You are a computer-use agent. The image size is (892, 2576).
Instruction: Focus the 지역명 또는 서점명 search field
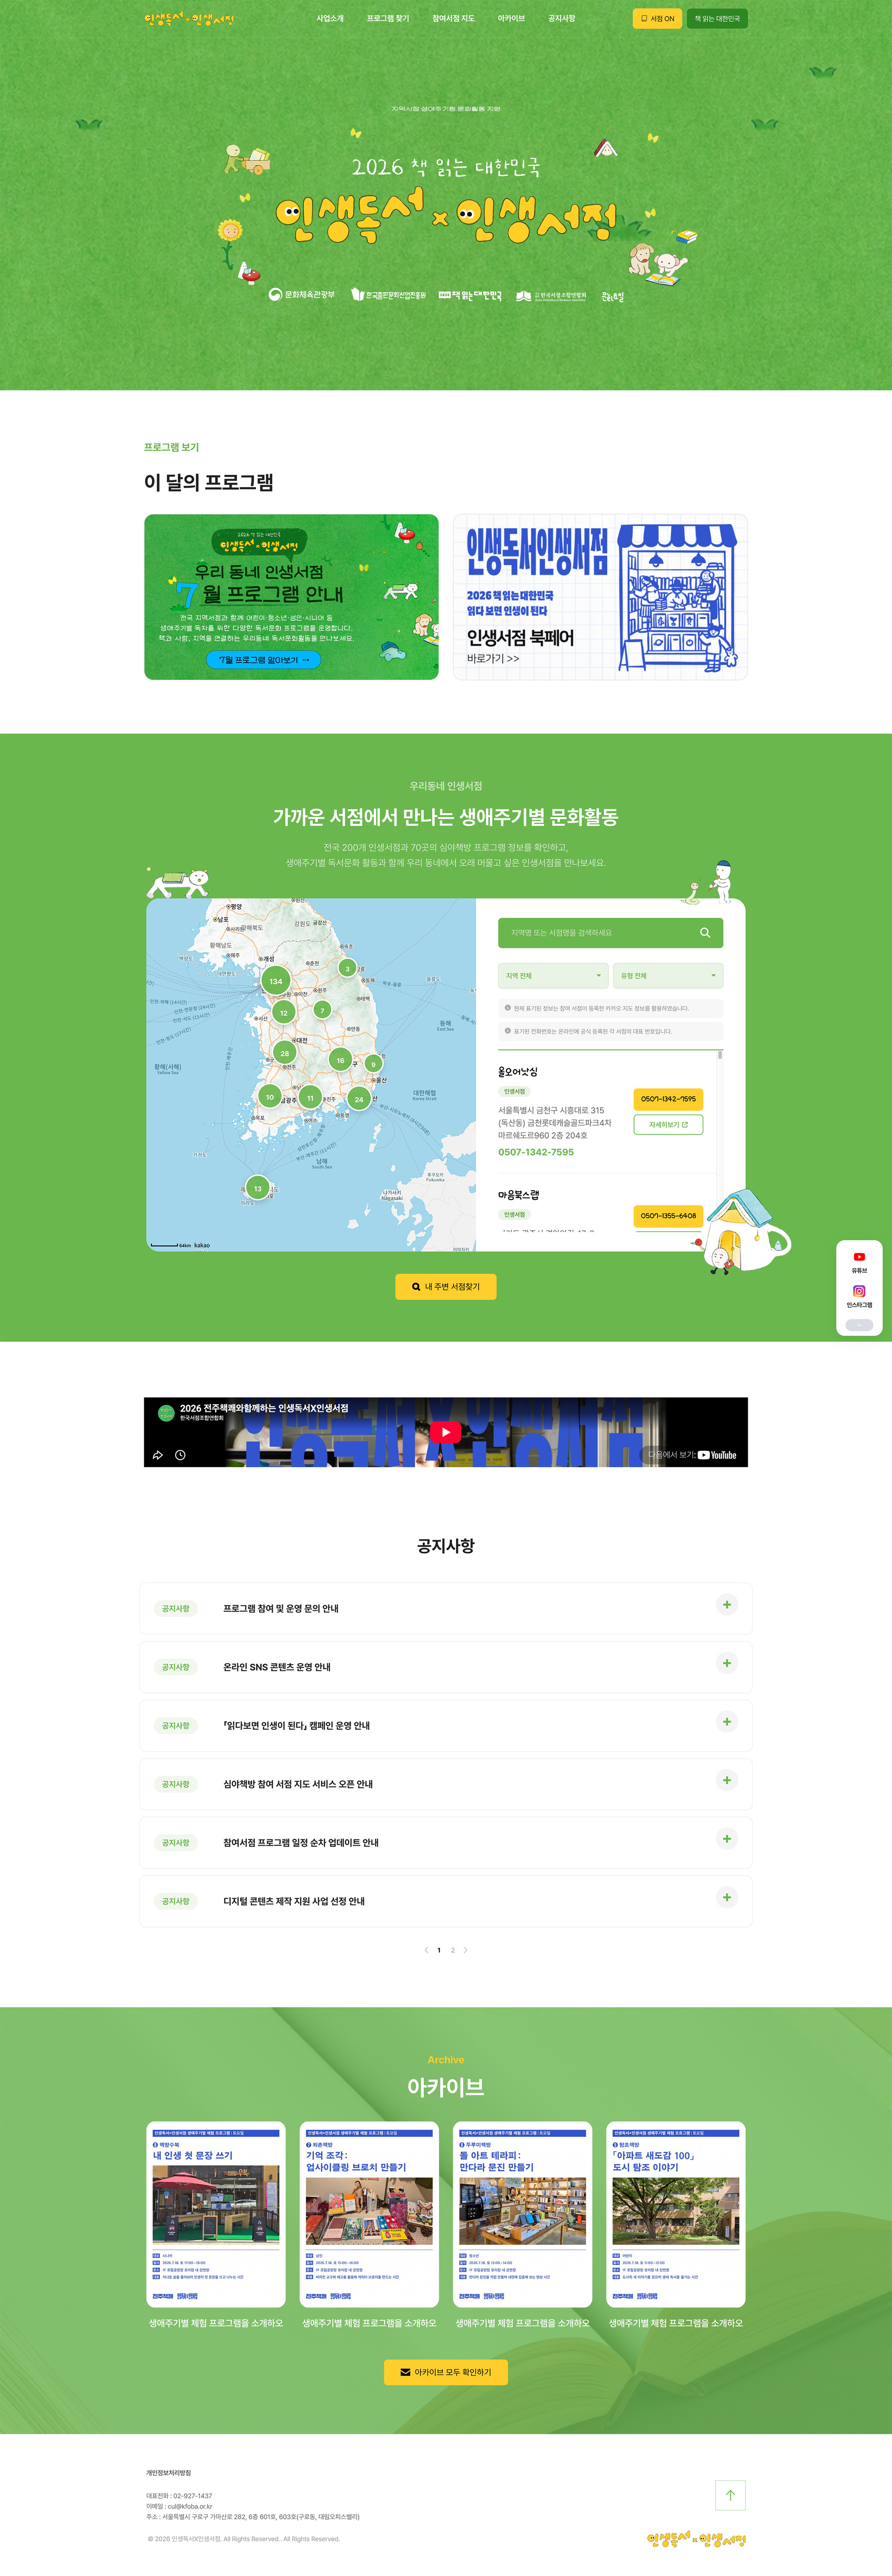610,933
